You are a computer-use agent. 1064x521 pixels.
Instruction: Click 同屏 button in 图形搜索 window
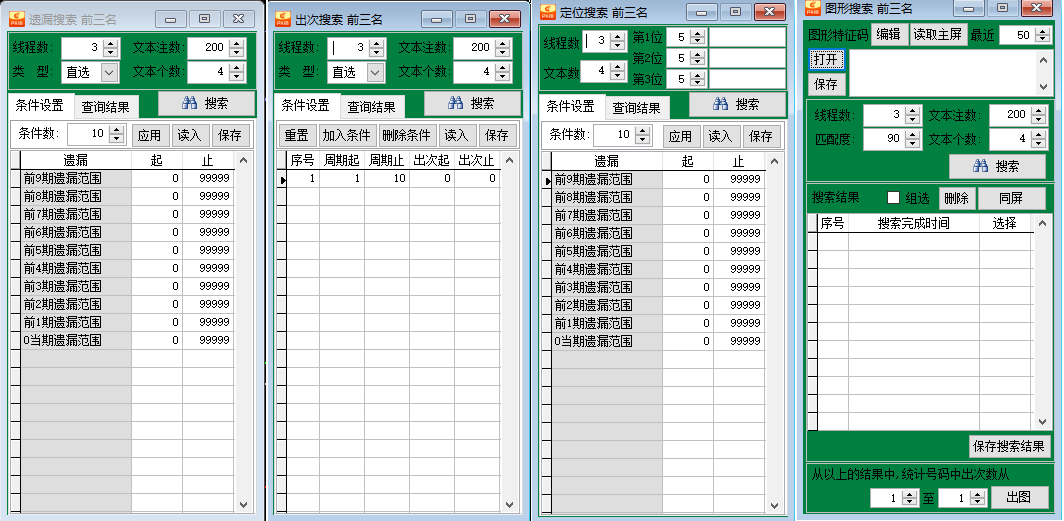[1011, 198]
